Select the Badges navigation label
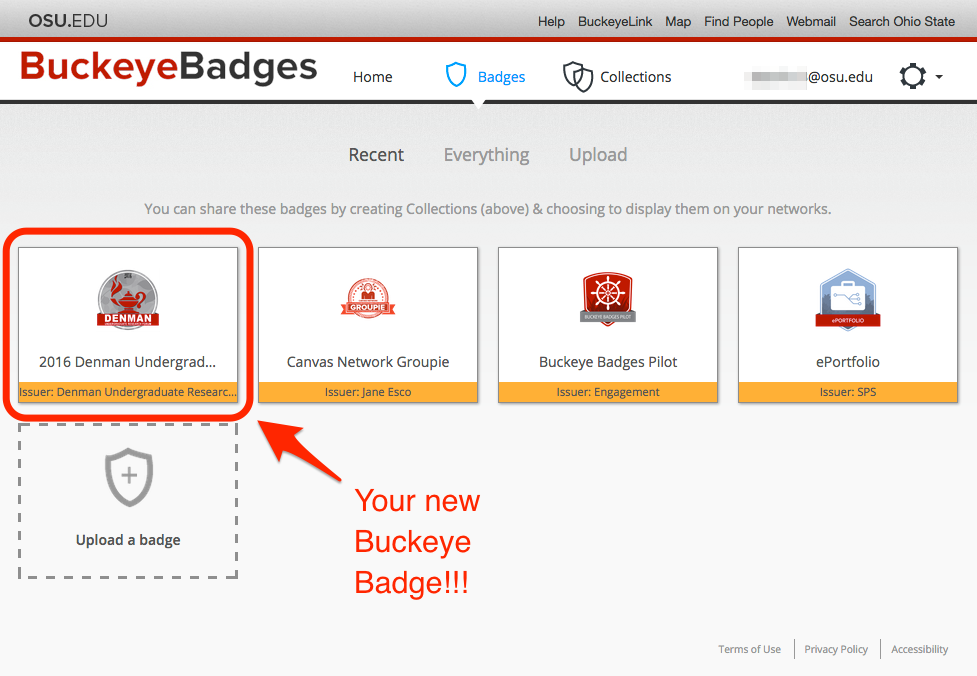 pos(502,77)
